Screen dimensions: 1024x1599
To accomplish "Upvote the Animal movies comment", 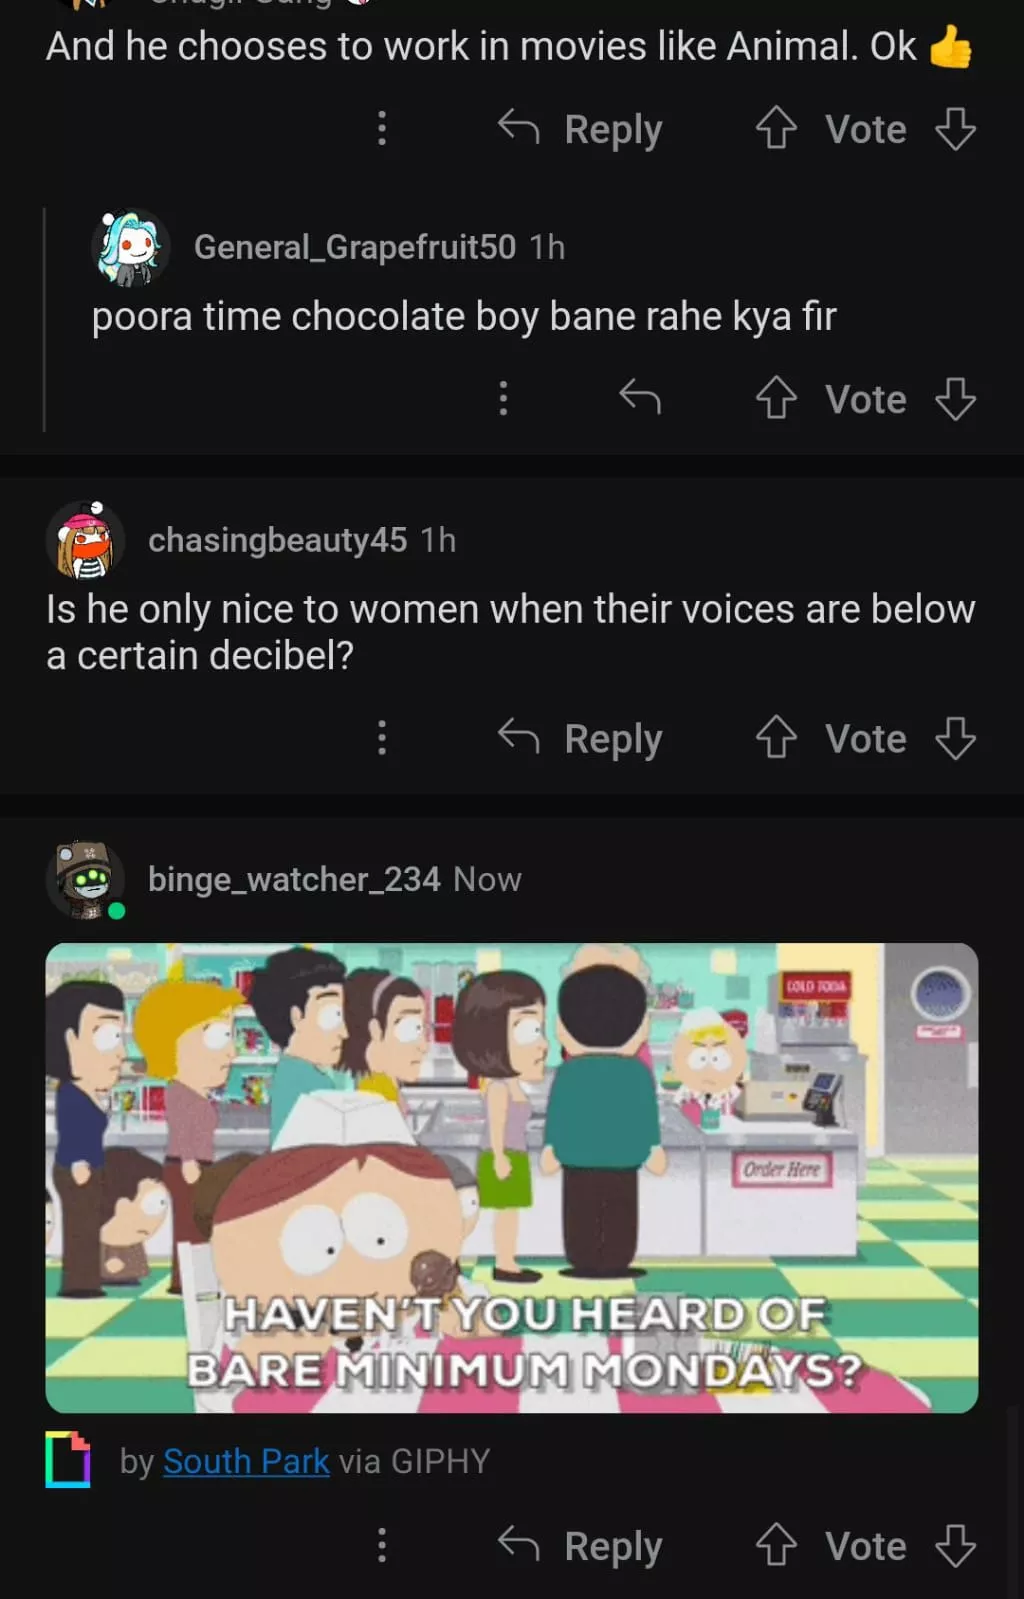I will (776, 128).
